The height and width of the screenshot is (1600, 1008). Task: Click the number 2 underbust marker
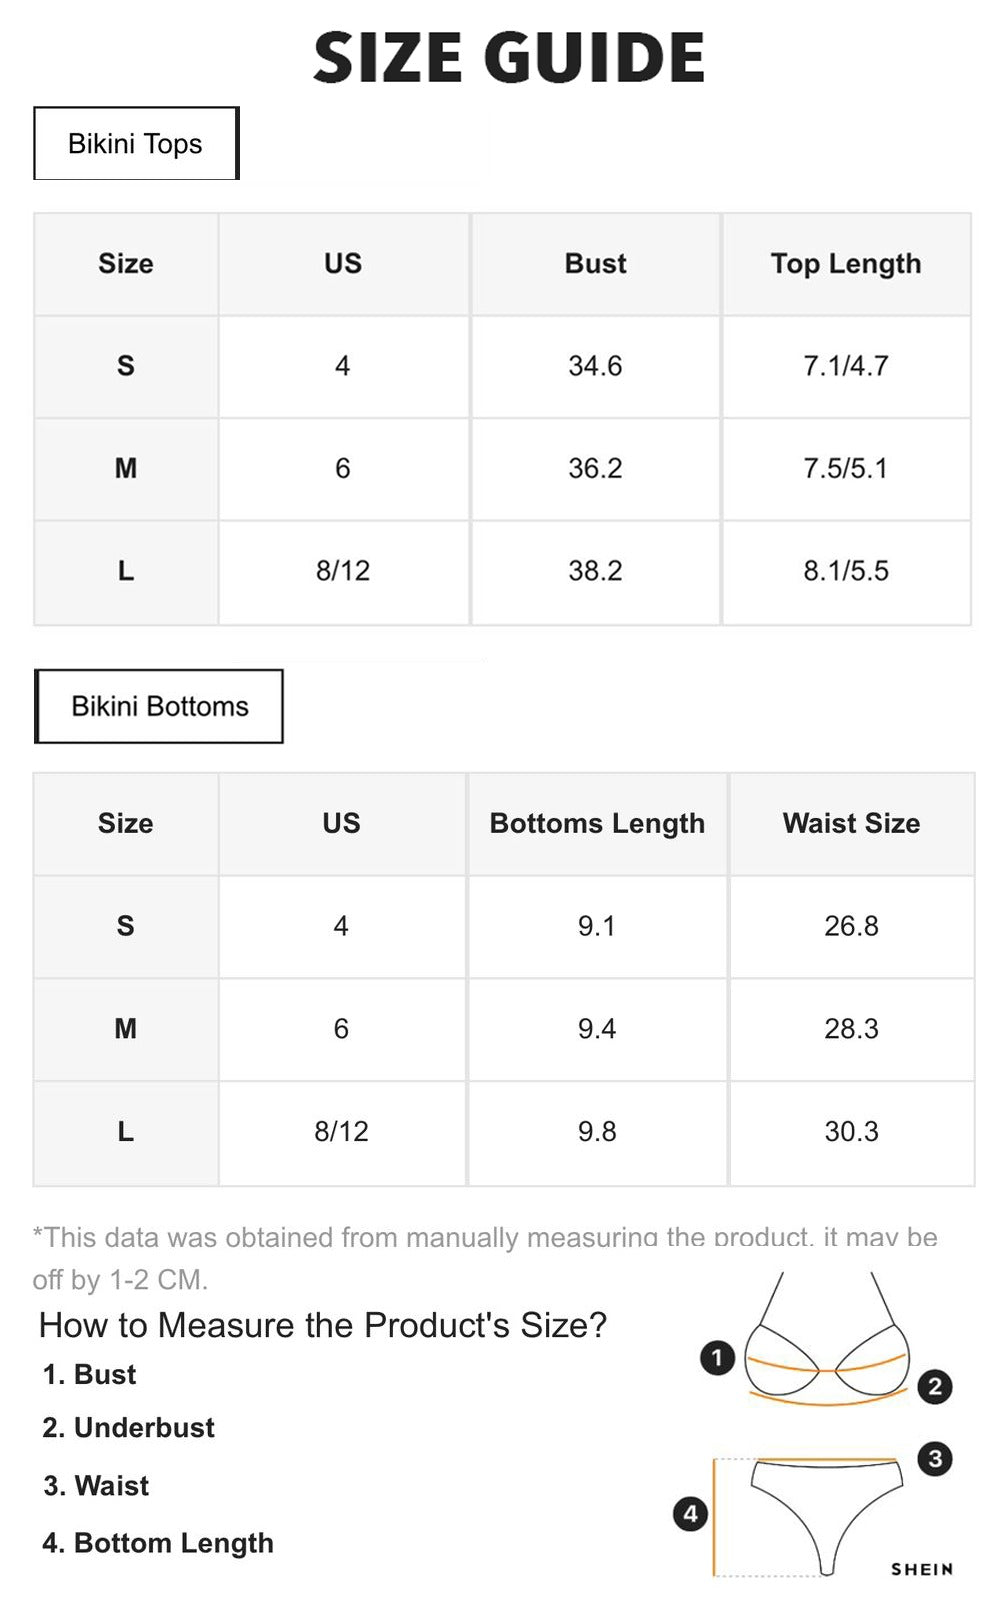coord(935,1387)
